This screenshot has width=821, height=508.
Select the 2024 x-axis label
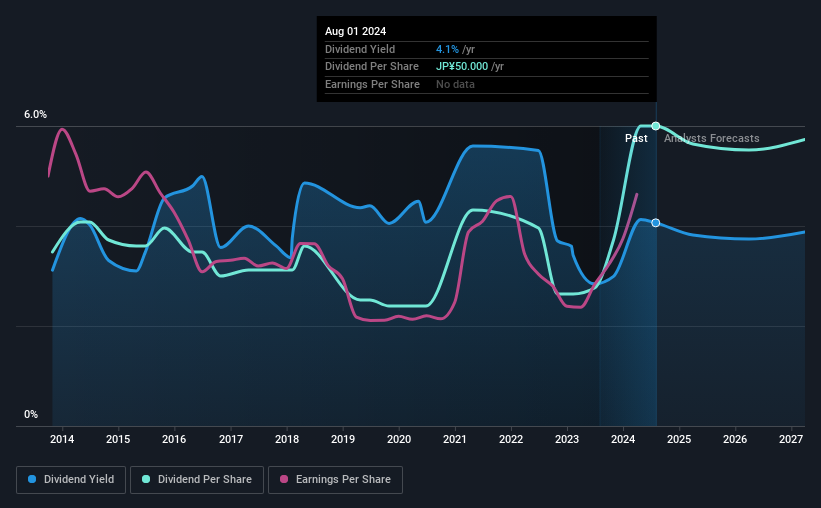coord(623,439)
